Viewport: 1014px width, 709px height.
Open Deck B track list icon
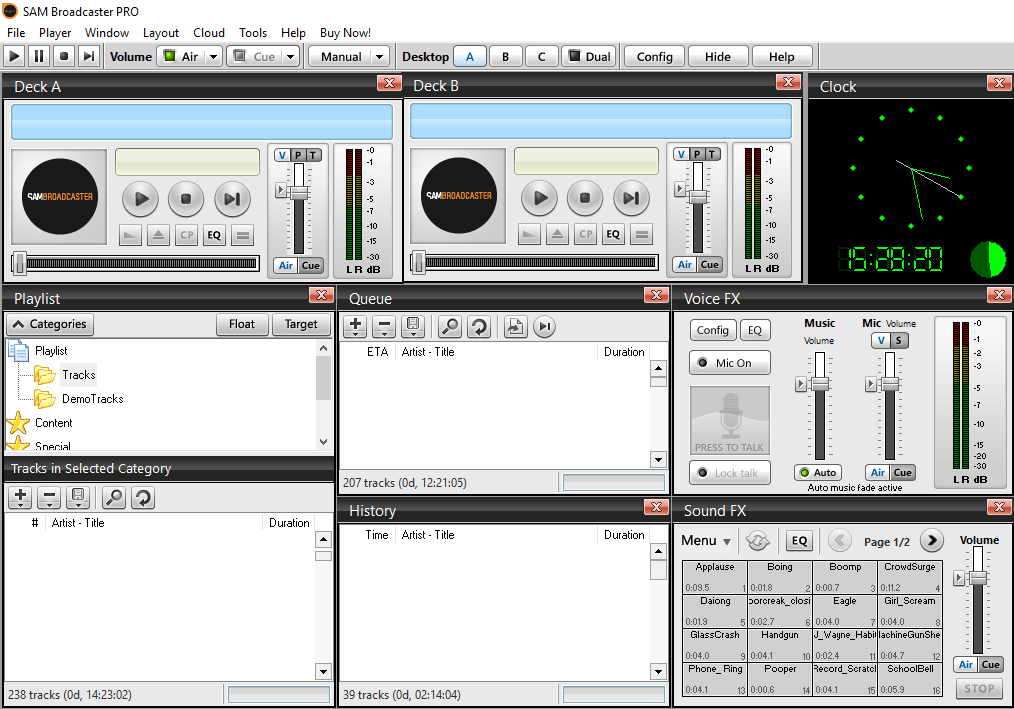coord(642,234)
